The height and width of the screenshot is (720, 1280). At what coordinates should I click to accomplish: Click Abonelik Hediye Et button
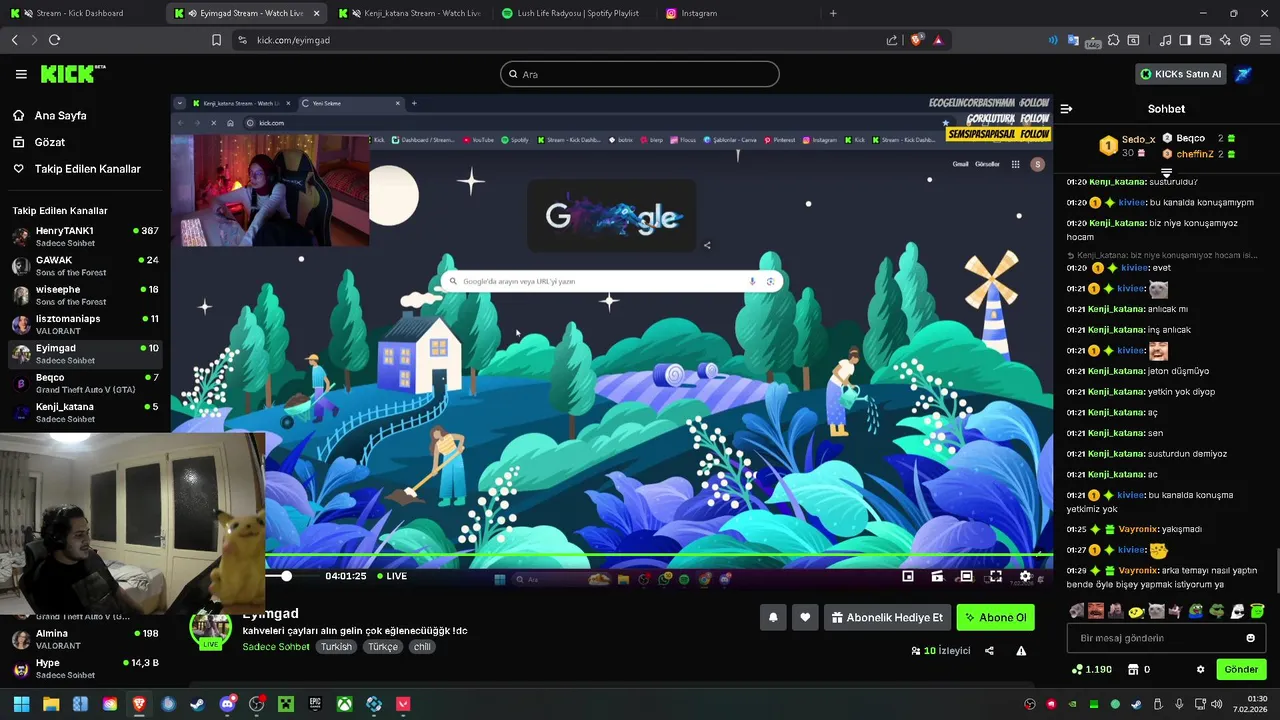[887, 618]
